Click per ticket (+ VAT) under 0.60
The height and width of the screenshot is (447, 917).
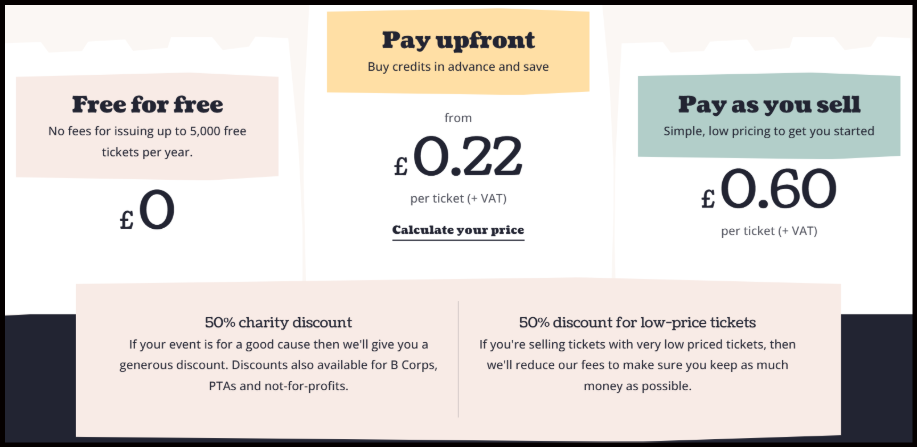[769, 231]
